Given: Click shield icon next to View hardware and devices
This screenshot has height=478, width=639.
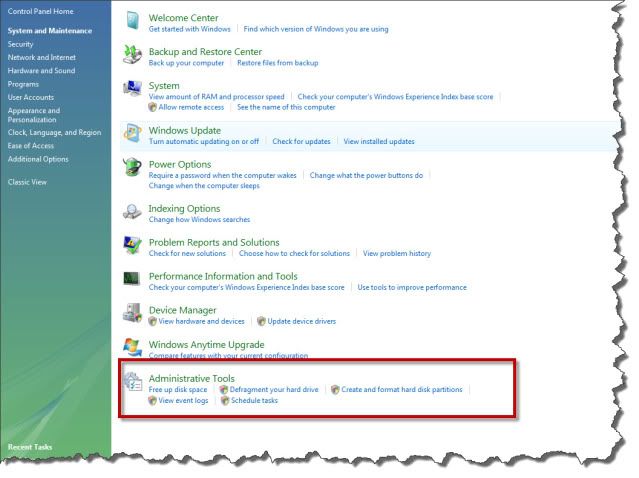Looking at the screenshot, I should (x=152, y=322).
